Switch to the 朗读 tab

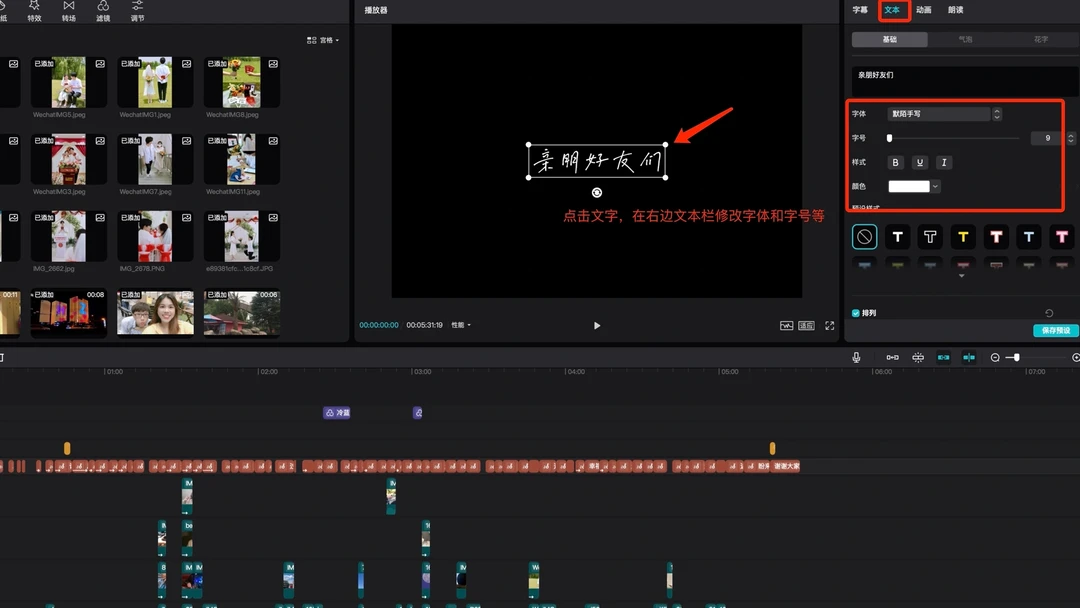(x=955, y=10)
